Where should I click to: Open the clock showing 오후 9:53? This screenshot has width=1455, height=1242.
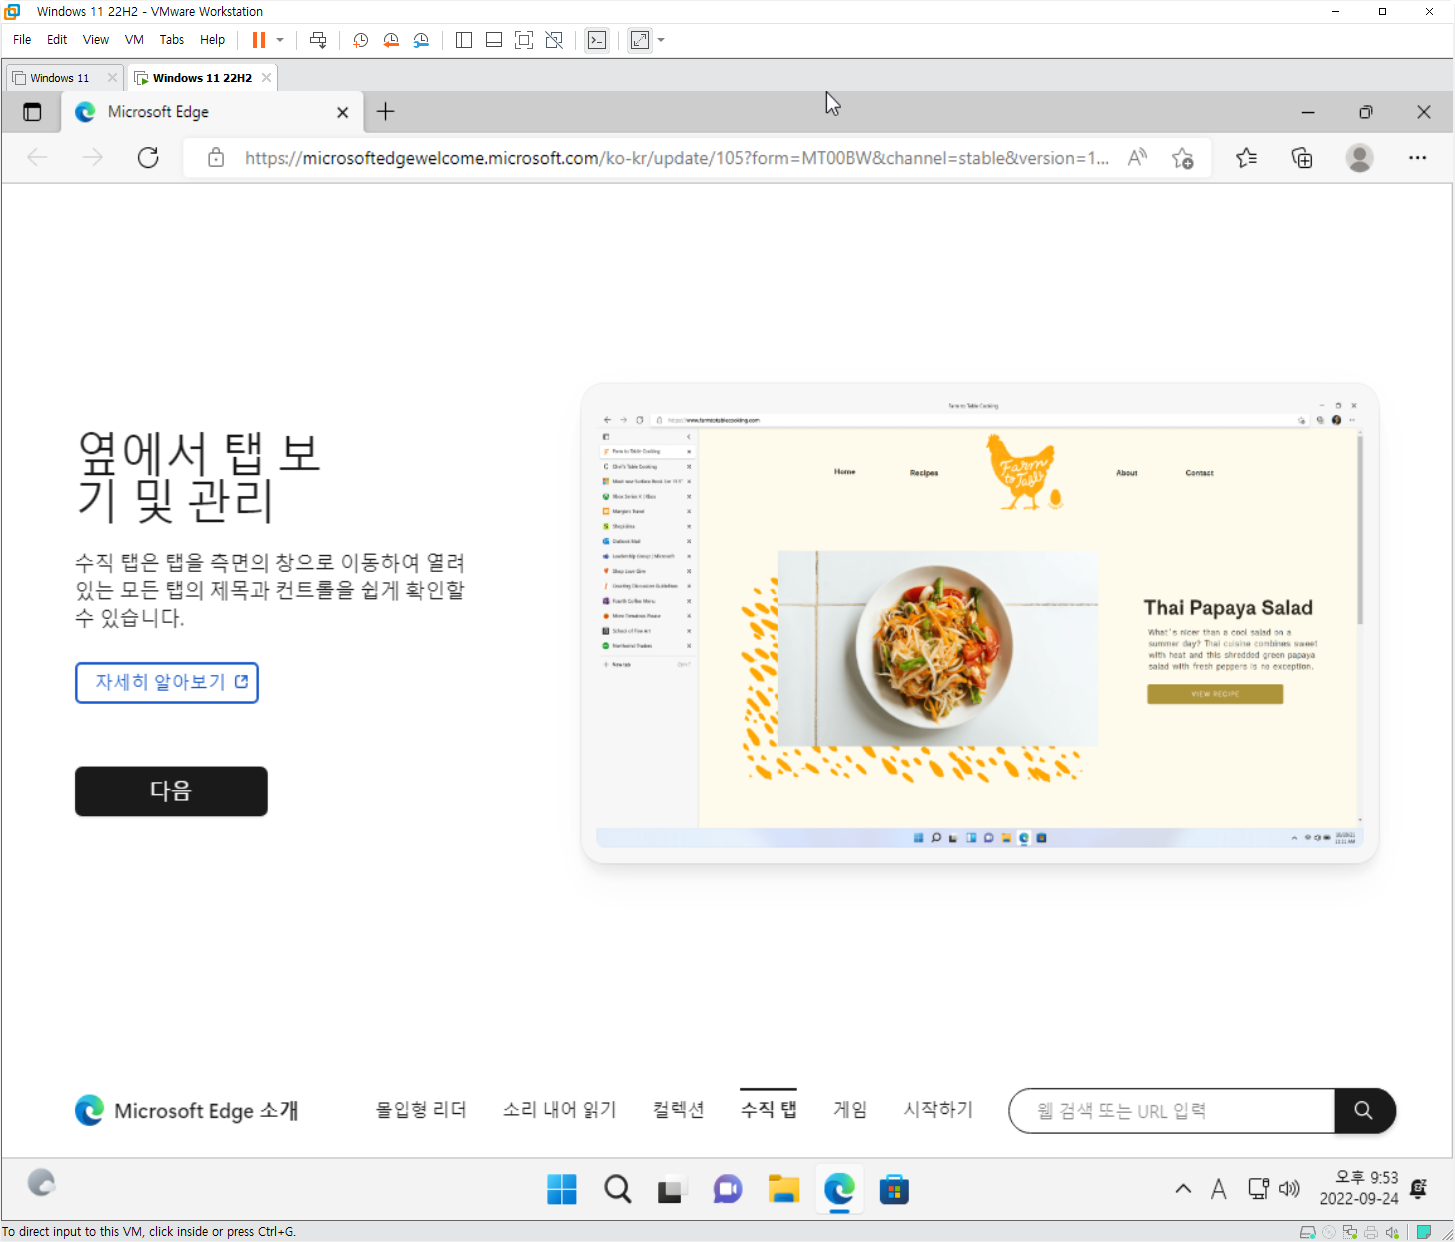coord(1358,1188)
